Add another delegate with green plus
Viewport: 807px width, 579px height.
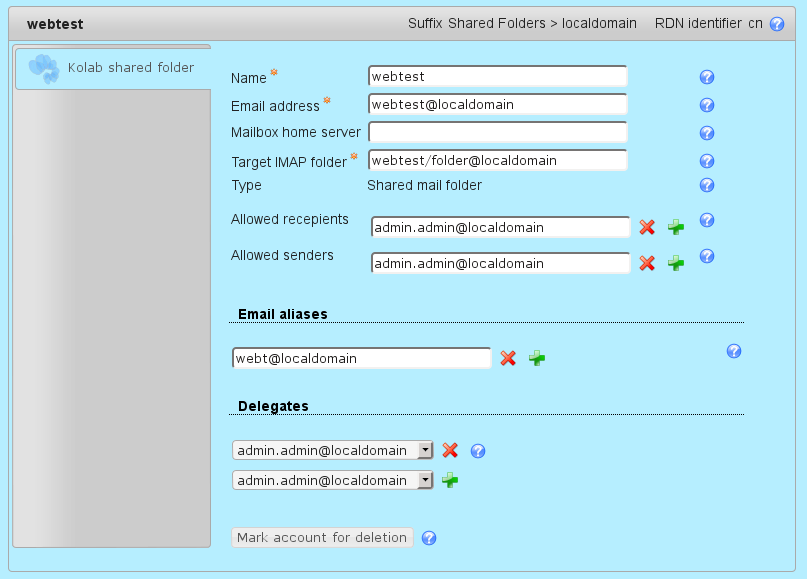click(450, 481)
